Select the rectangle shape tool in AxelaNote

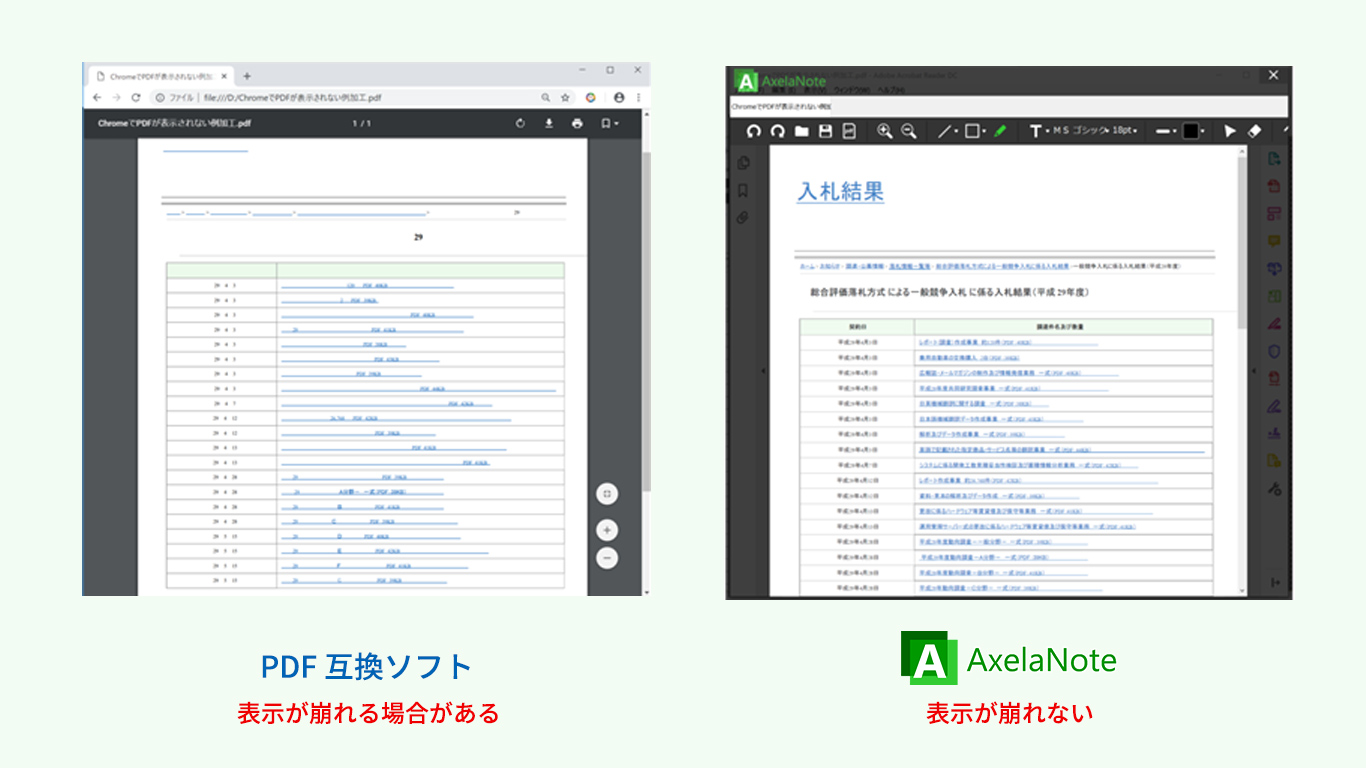pyautogui.click(x=972, y=131)
